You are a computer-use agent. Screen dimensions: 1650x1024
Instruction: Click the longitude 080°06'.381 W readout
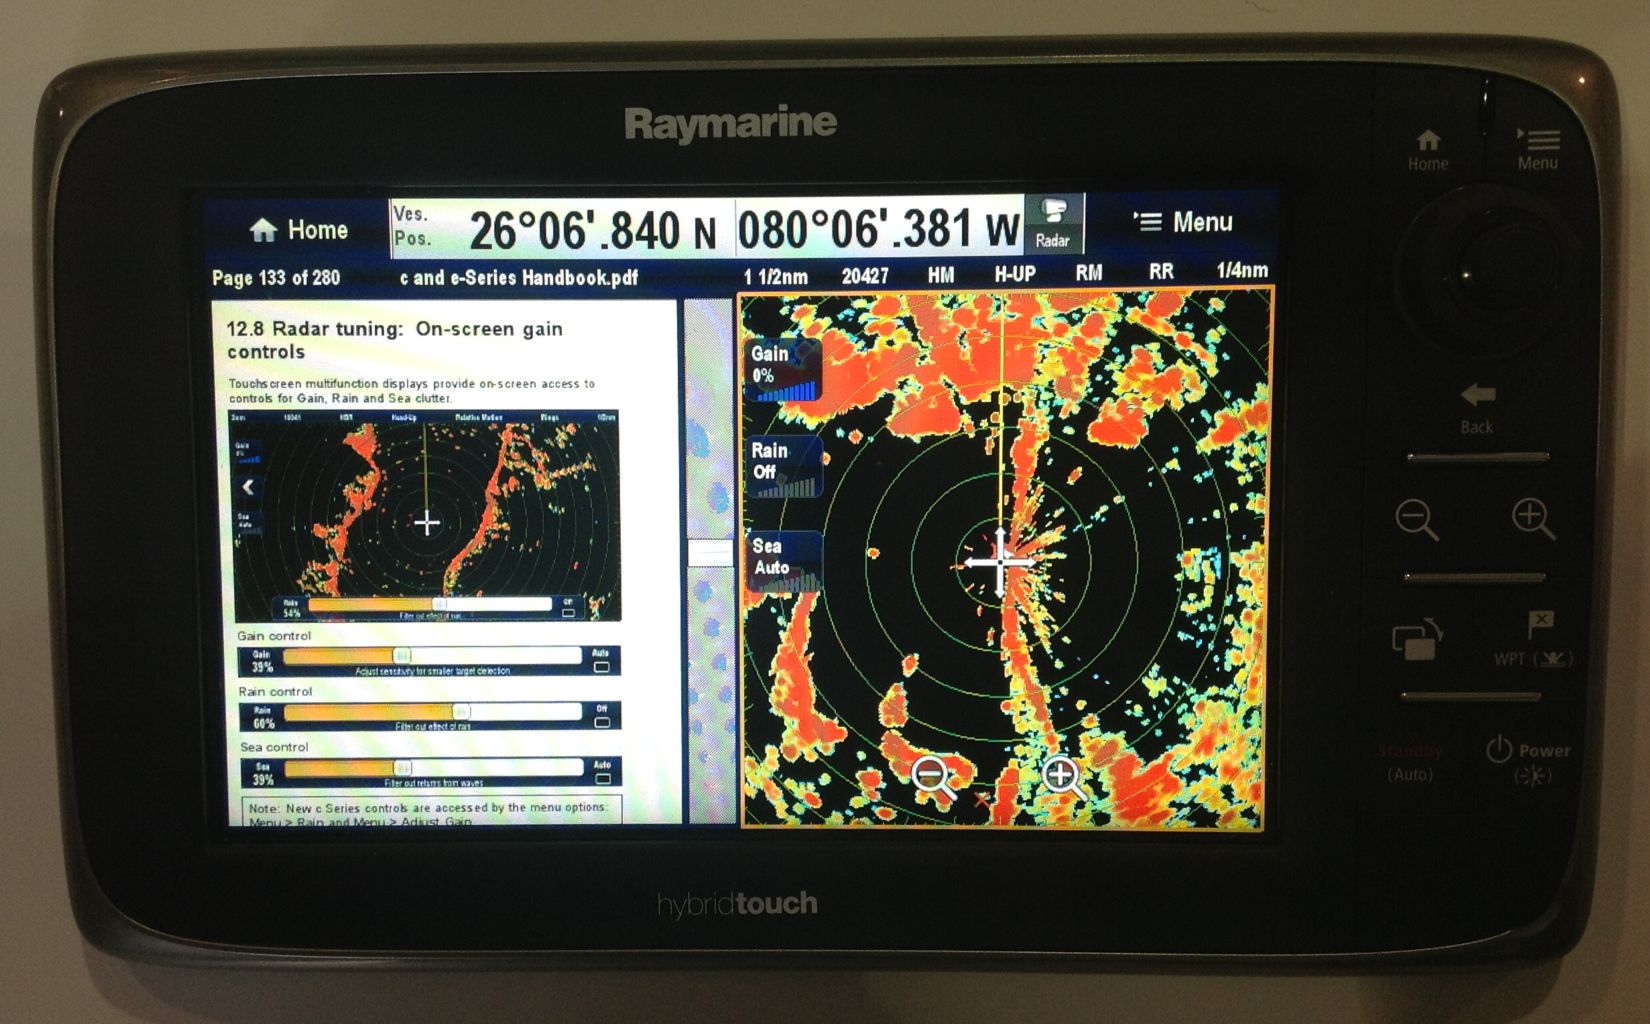point(878,228)
